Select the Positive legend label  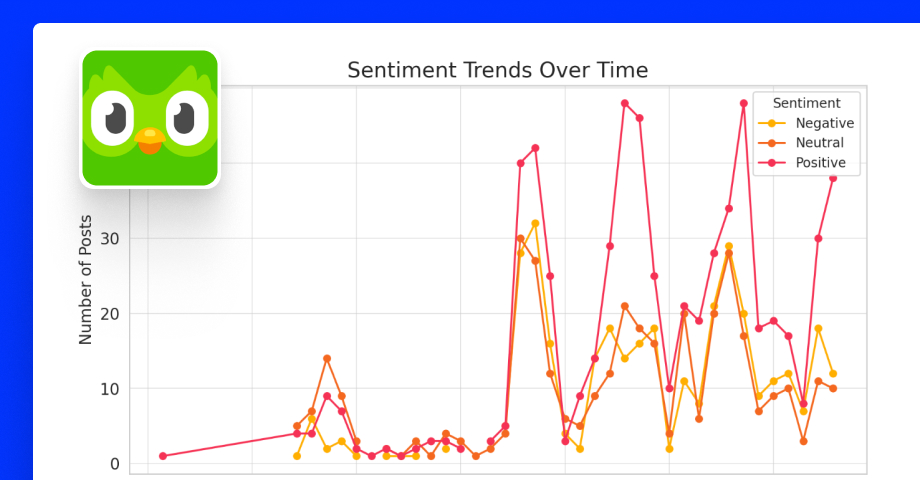[820, 163]
